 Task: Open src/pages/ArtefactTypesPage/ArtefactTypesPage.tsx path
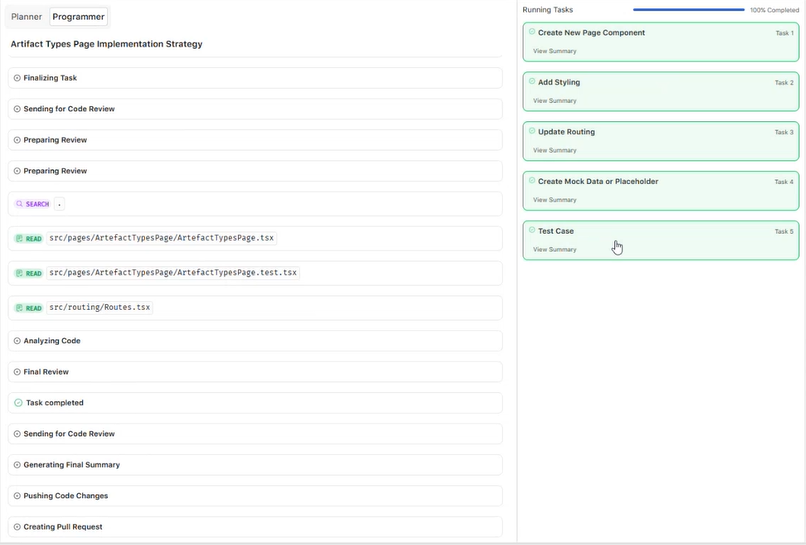pos(161,238)
